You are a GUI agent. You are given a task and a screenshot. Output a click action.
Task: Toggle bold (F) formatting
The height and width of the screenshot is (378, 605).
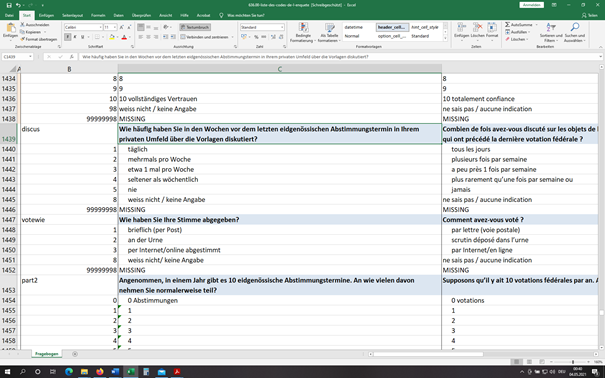[68, 37]
